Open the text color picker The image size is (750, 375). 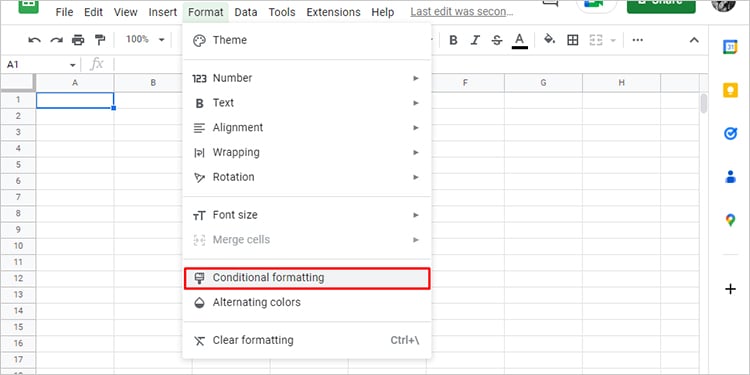point(520,40)
